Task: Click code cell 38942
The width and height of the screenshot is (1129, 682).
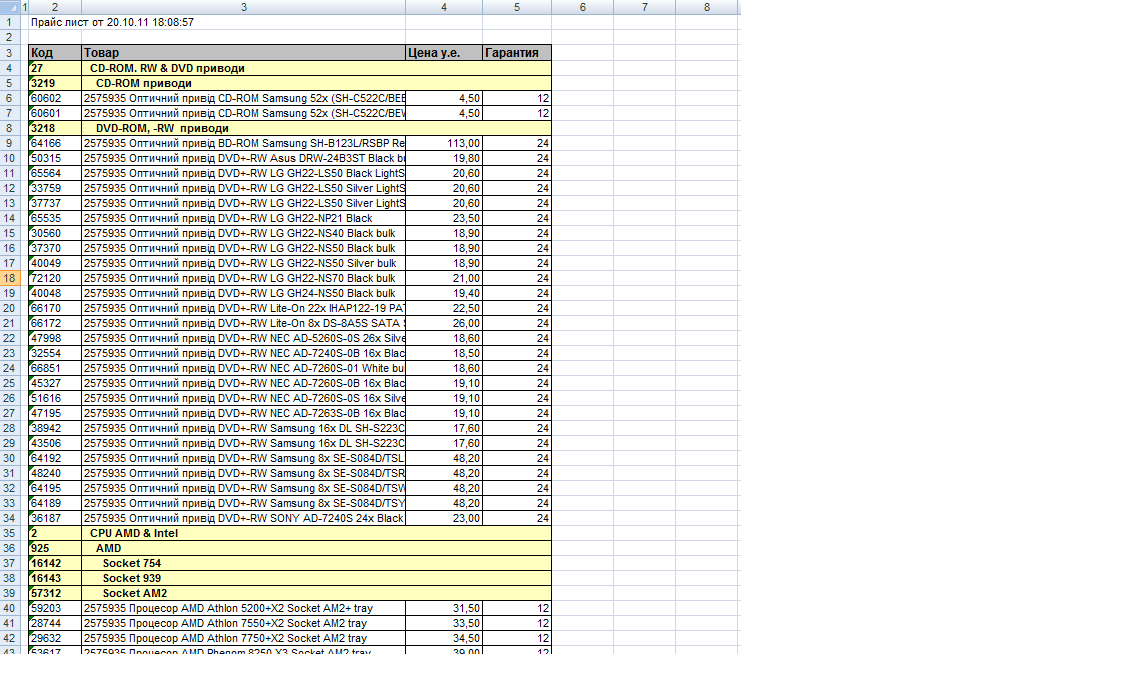Action: tap(55, 428)
